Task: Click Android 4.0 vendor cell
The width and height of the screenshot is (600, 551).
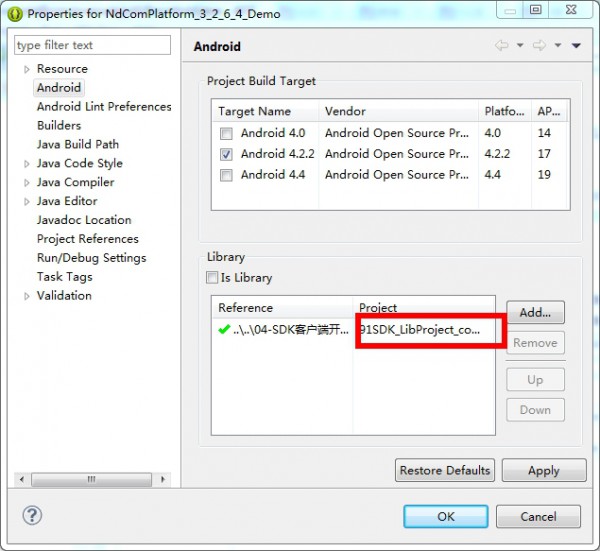Action: pos(397,133)
